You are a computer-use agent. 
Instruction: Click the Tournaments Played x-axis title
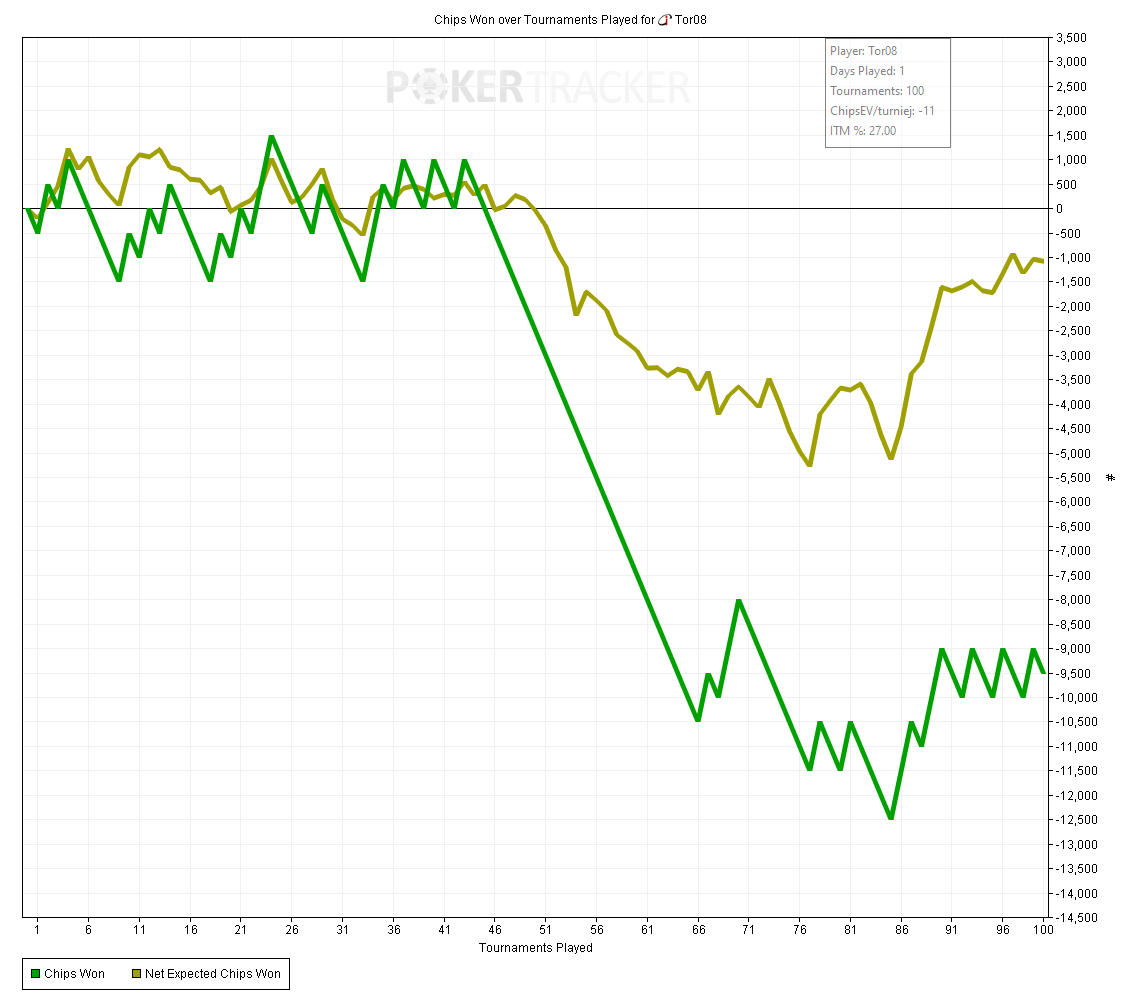535,948
